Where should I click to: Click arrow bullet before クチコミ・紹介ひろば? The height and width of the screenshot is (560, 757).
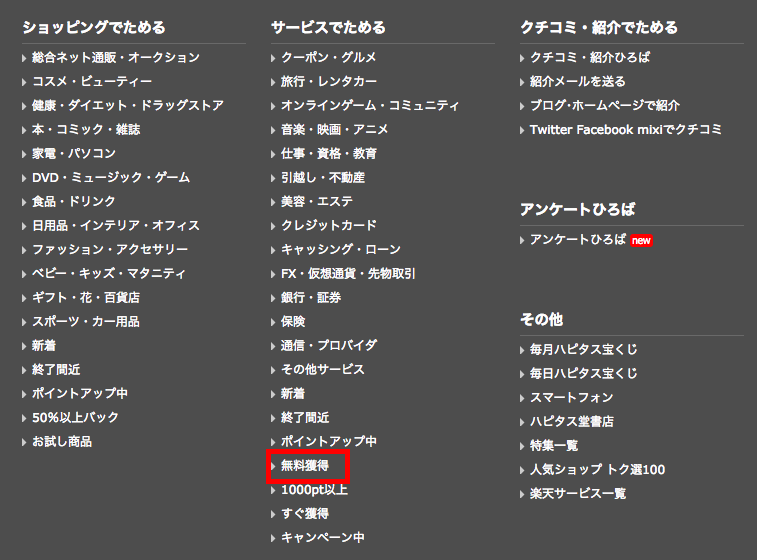point(522,58)
